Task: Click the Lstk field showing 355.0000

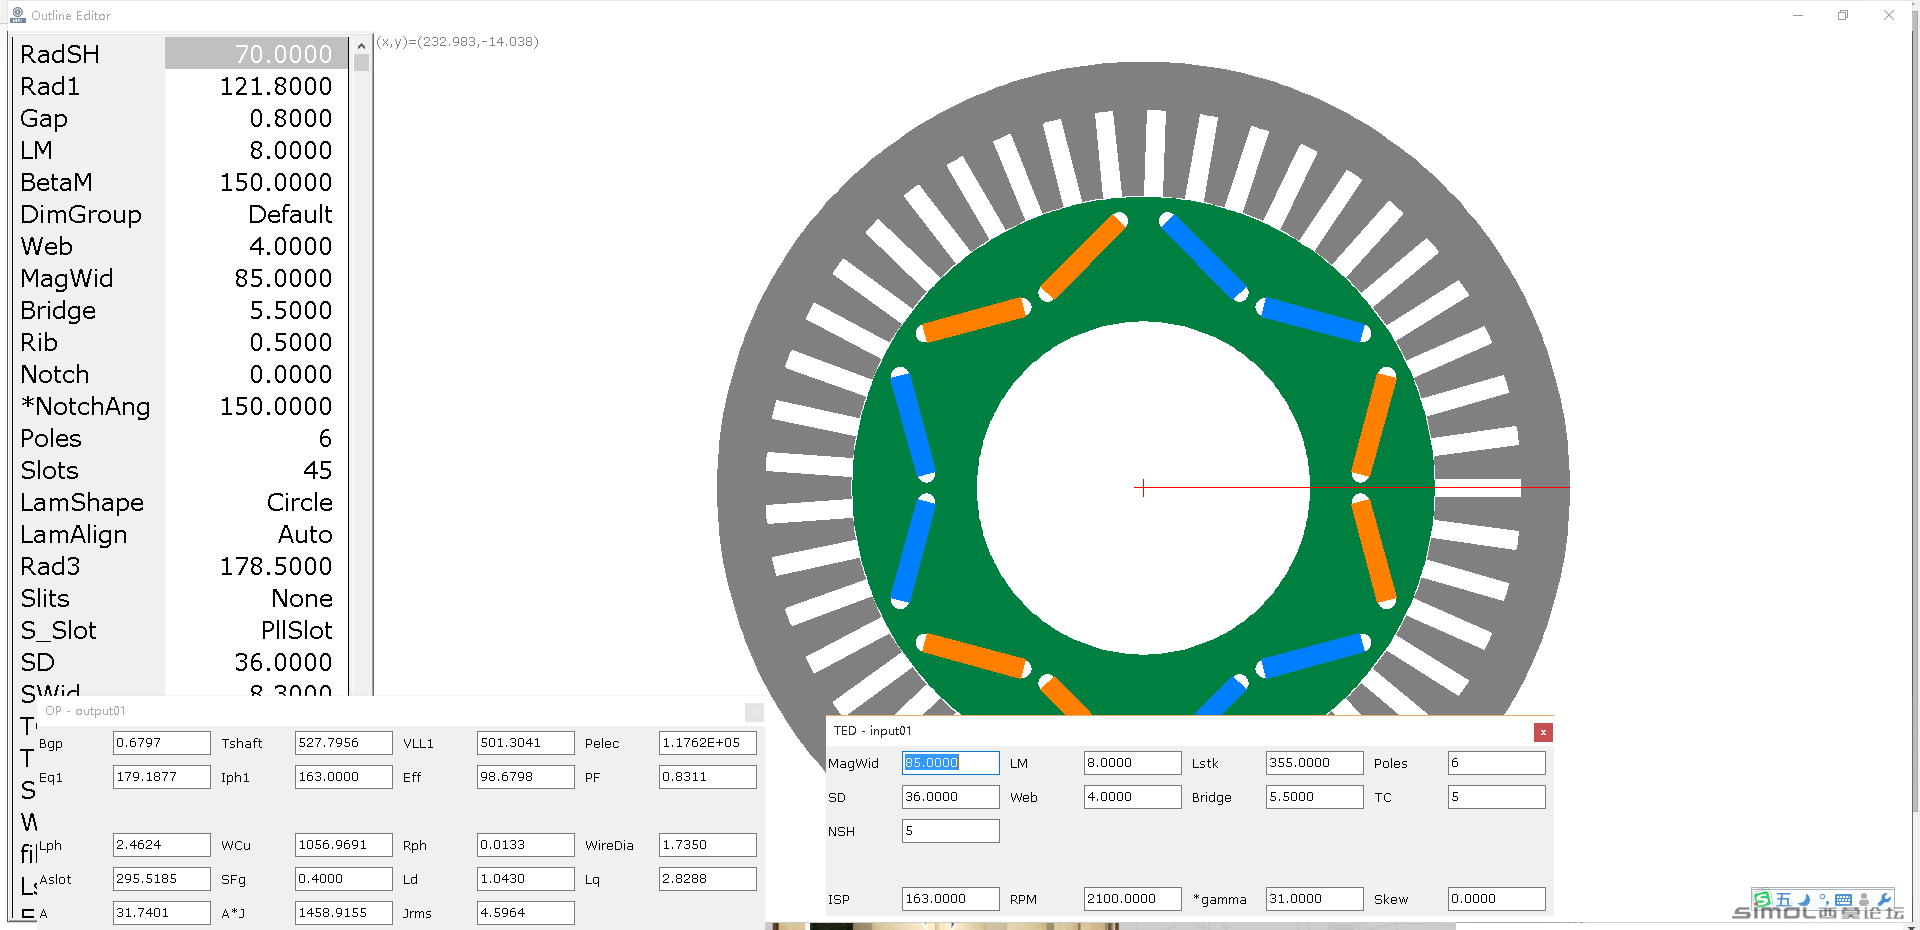Action: pos(1314,763)
